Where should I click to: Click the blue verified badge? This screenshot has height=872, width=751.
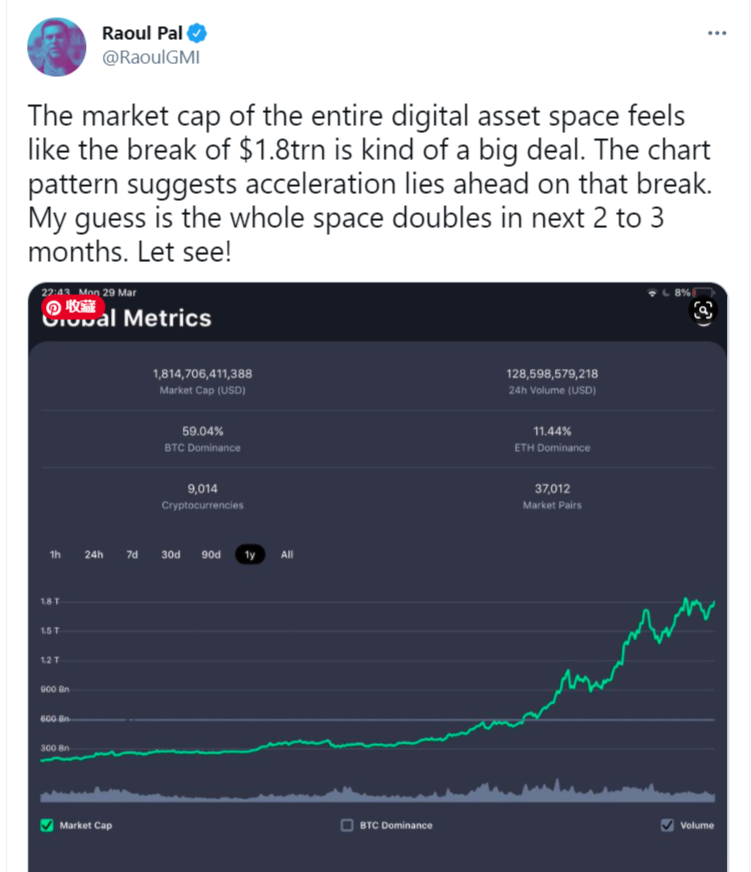196,33
